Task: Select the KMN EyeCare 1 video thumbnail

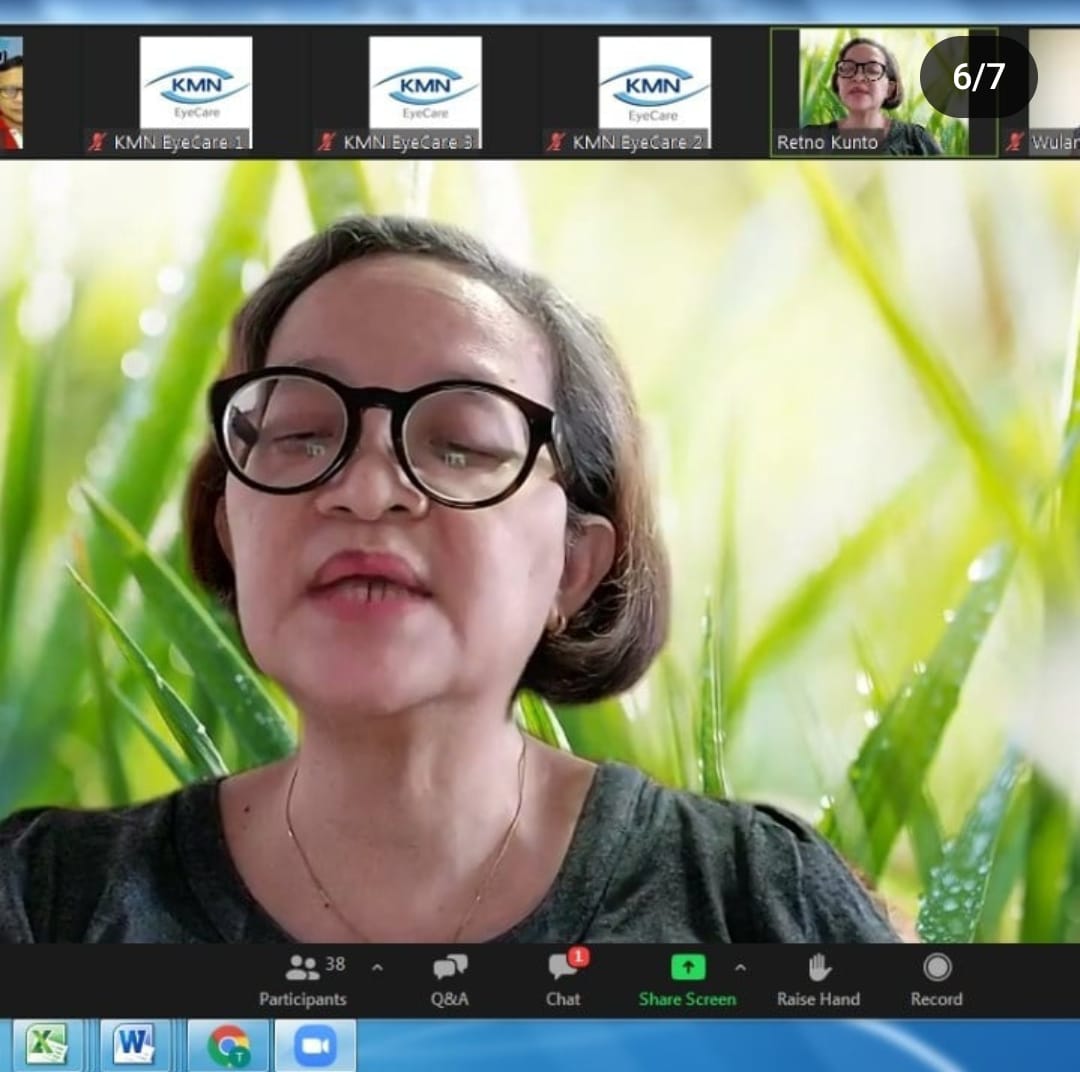Action: (195, 85)
